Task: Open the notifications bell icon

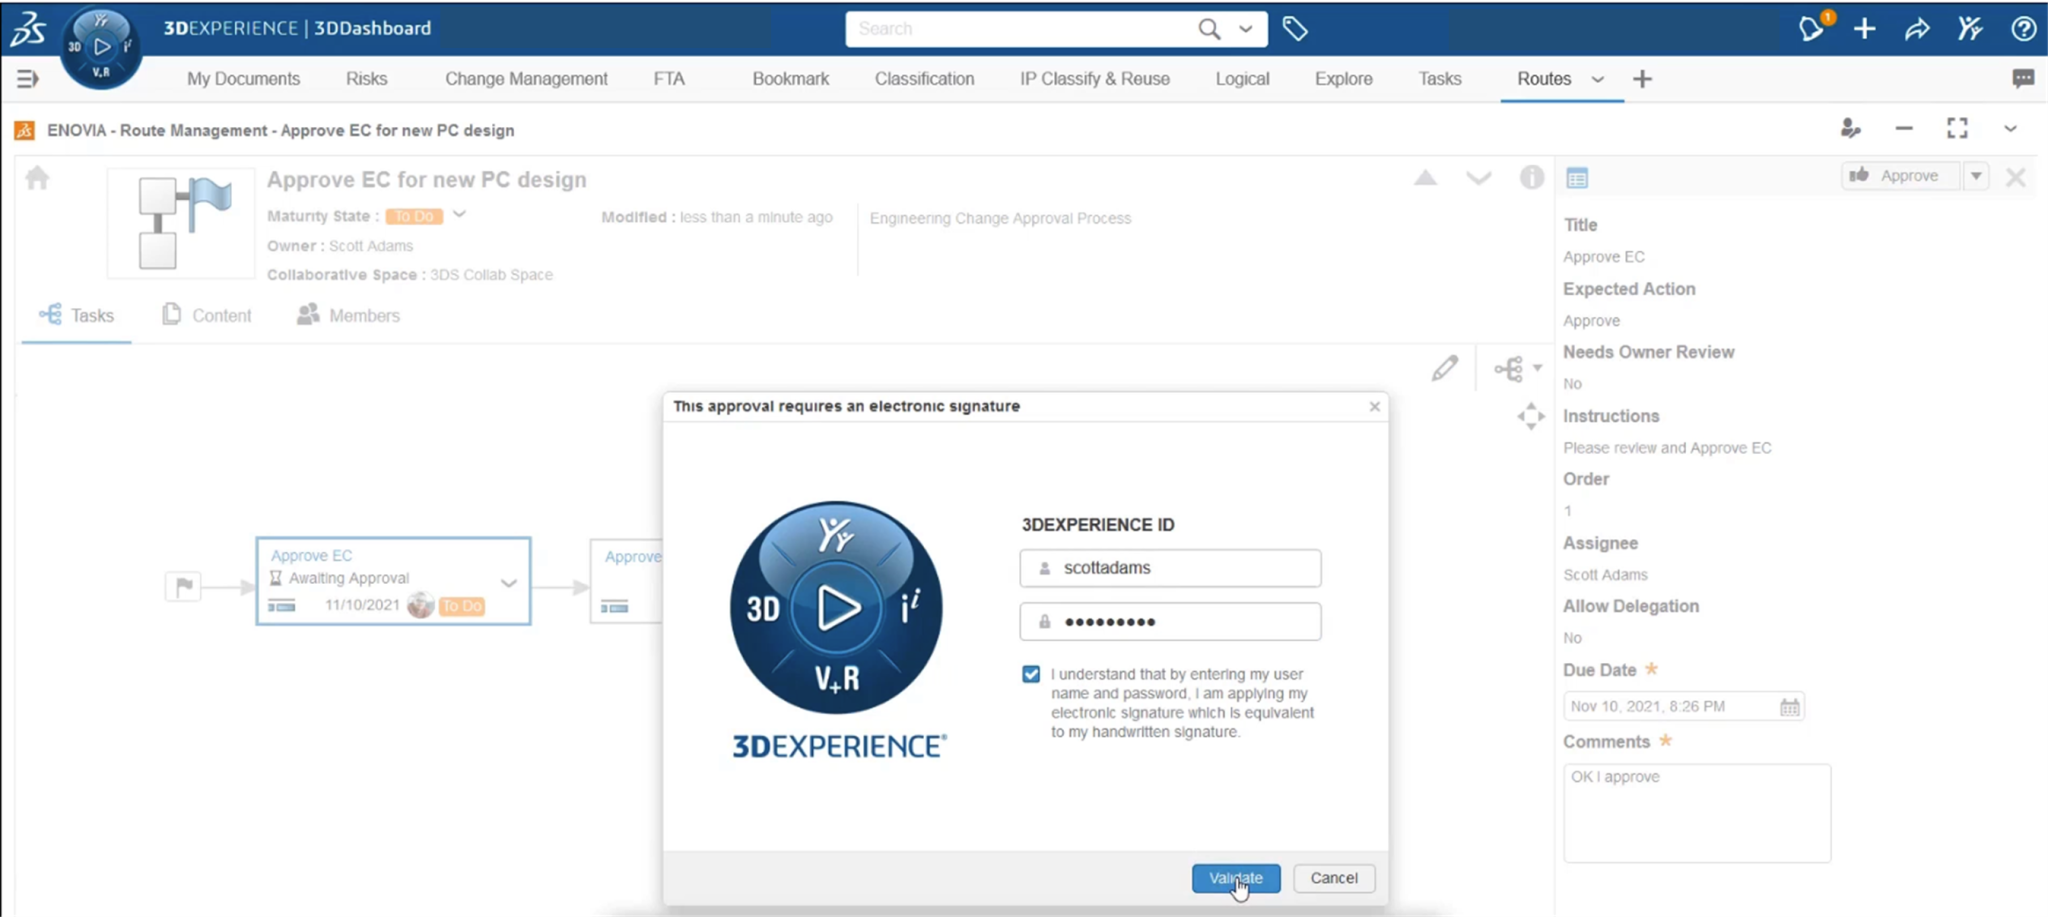Action: coord(1810,28)
